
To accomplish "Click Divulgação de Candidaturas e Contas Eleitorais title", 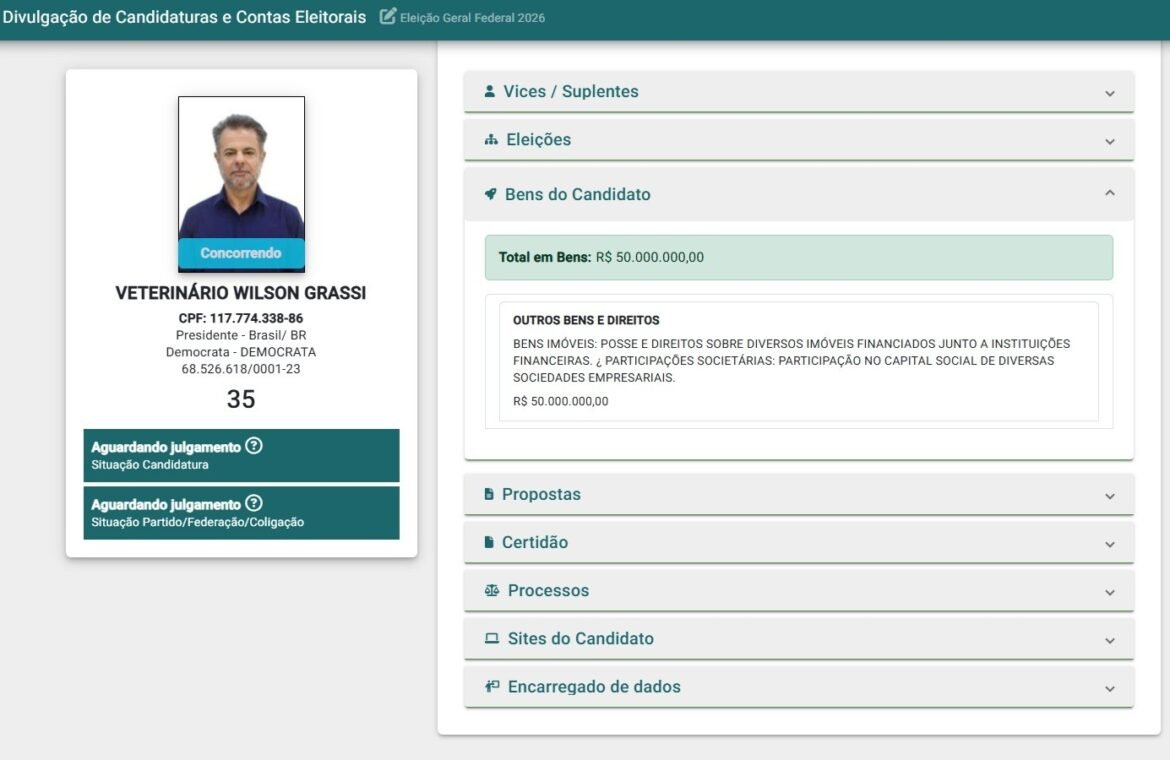I will 184,16.
